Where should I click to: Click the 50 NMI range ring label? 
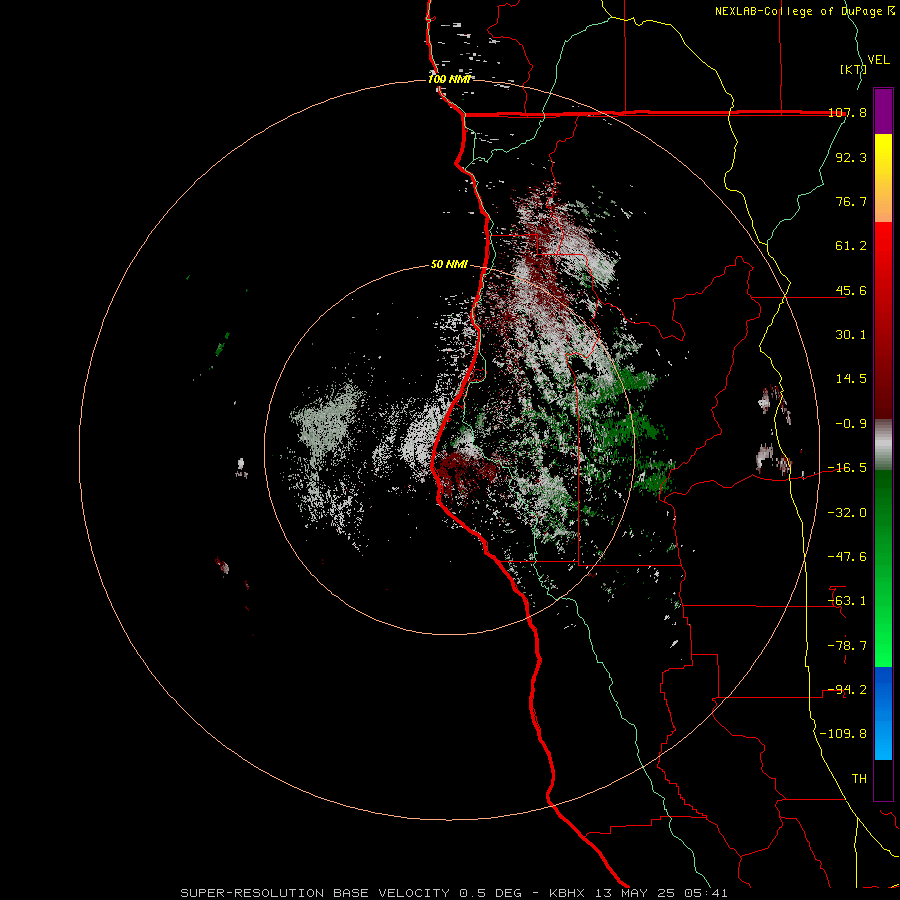click(449, 265)
